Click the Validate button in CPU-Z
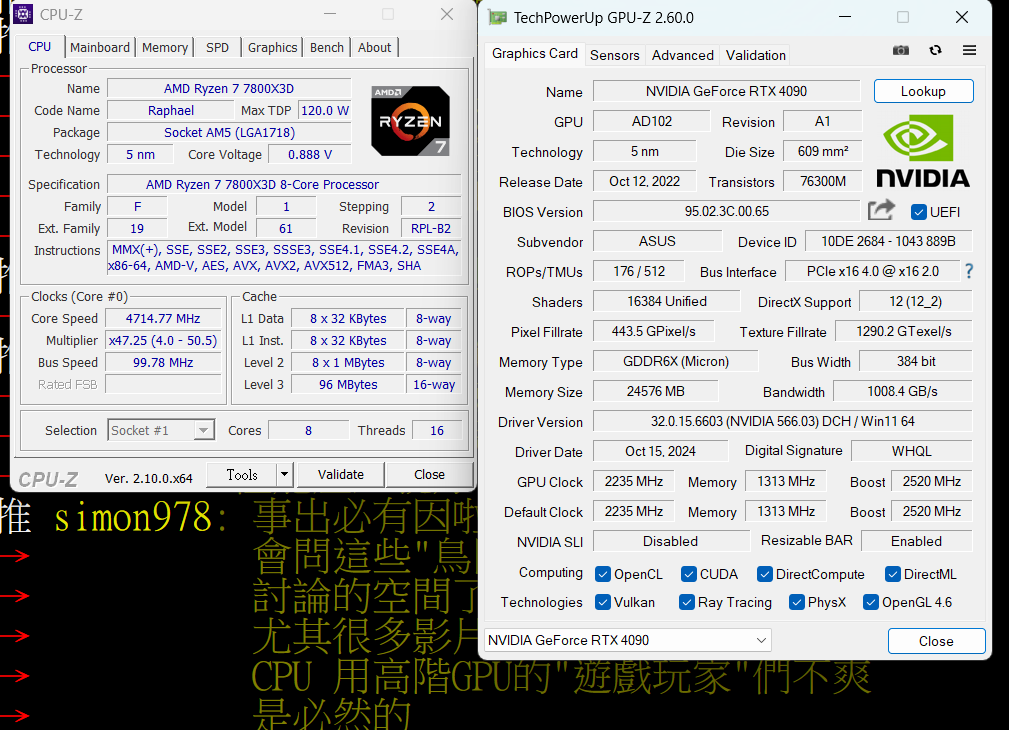This screenshot has width=1009, height=730. point(340,475)
